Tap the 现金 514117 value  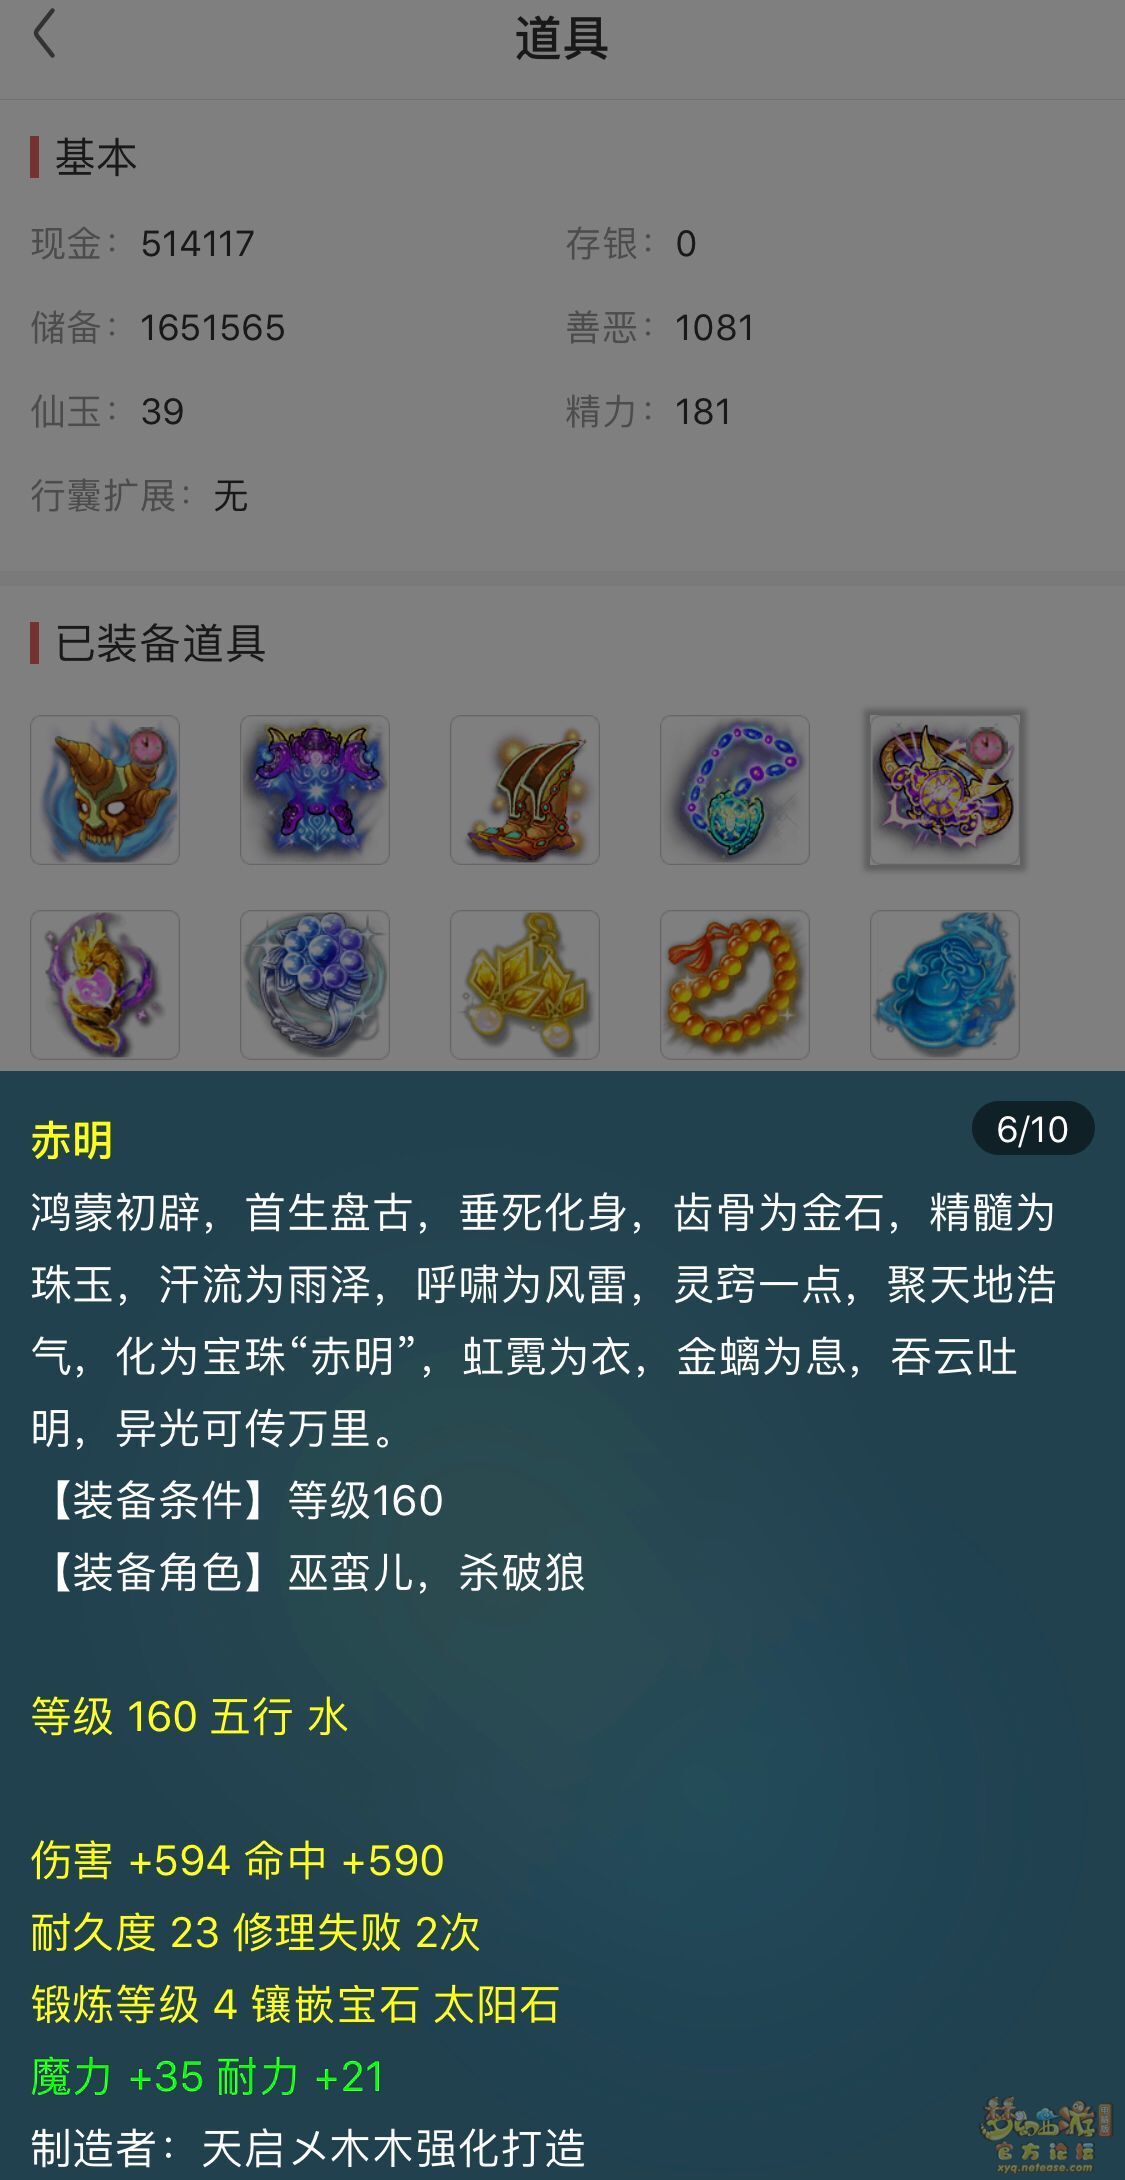click(x=198, y=243)
